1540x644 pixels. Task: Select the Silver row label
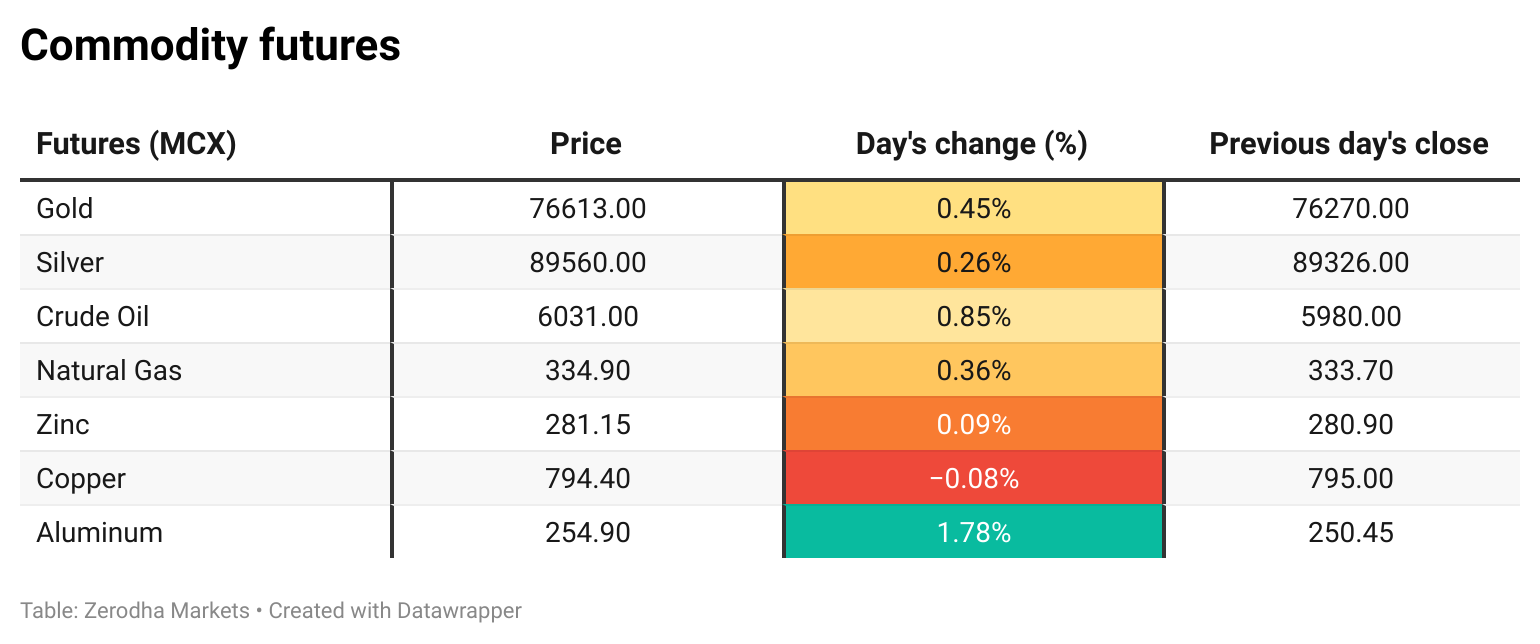pos(70,263)
